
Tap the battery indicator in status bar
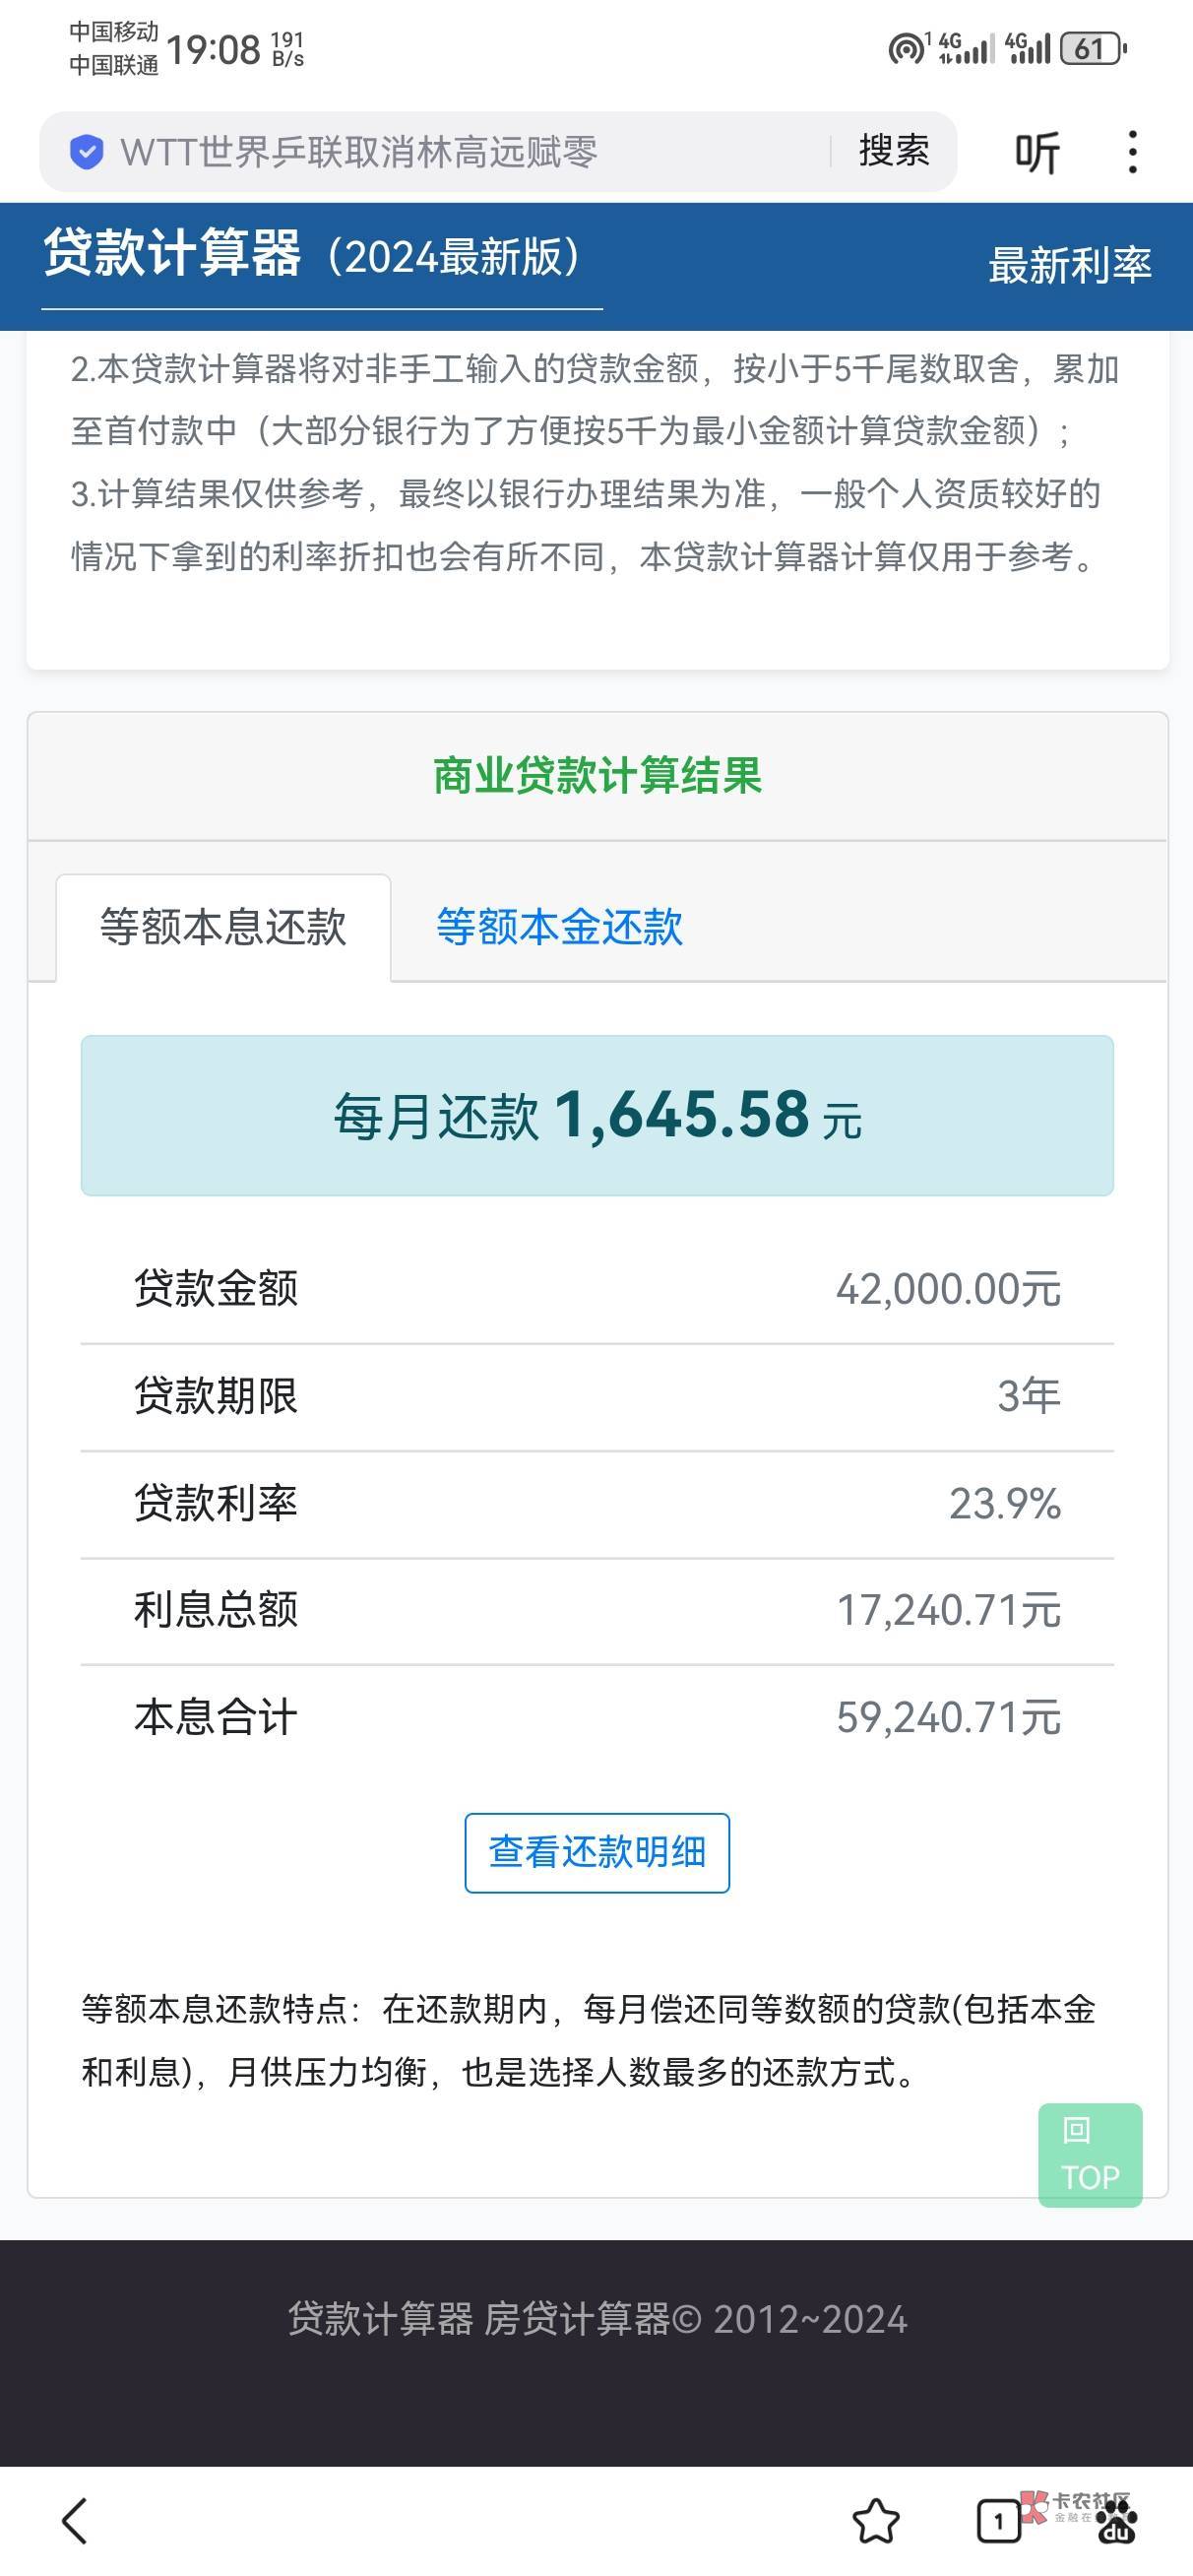pos(1093,48)
